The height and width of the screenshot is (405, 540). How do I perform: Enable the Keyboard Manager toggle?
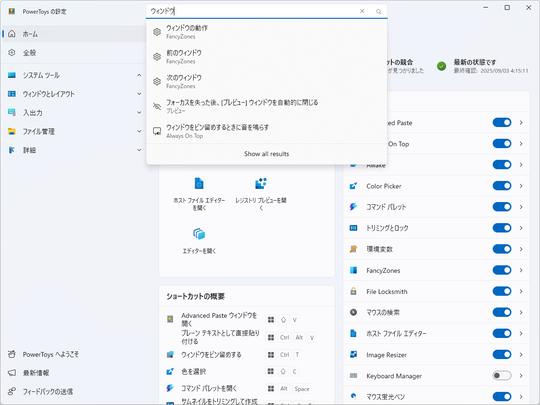(502, 375)
